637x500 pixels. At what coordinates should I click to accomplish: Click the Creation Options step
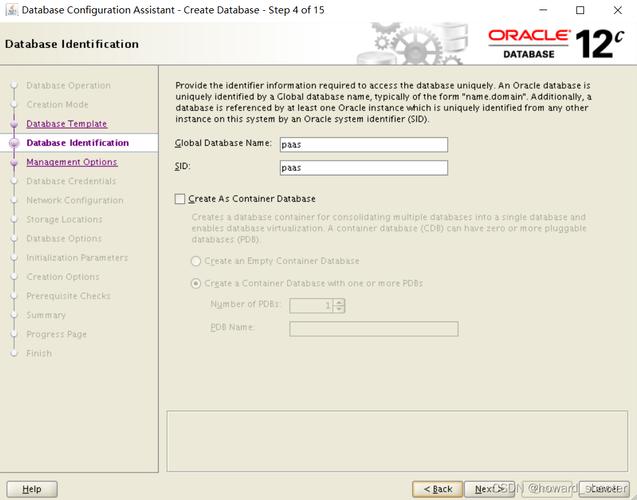click(63, 277)
